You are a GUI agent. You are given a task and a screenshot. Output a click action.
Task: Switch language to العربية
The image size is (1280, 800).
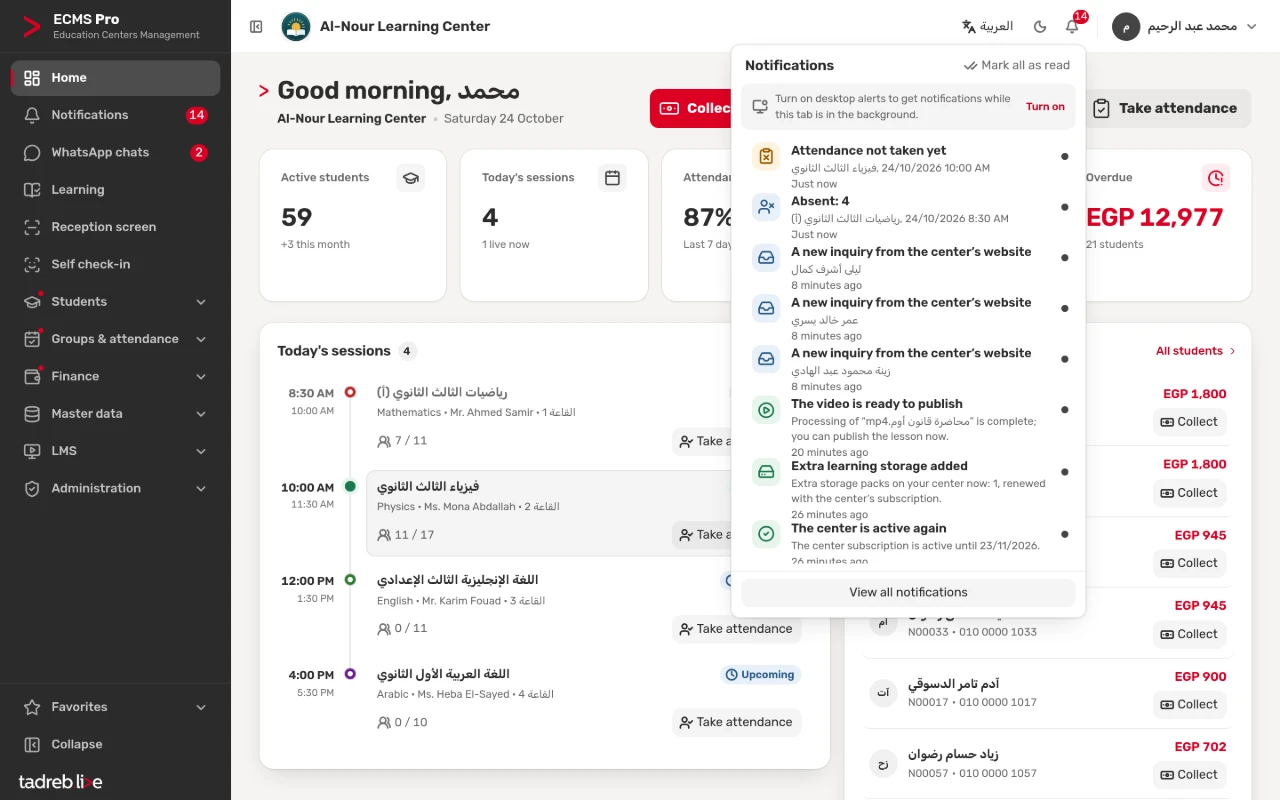(x=987, y=27)
